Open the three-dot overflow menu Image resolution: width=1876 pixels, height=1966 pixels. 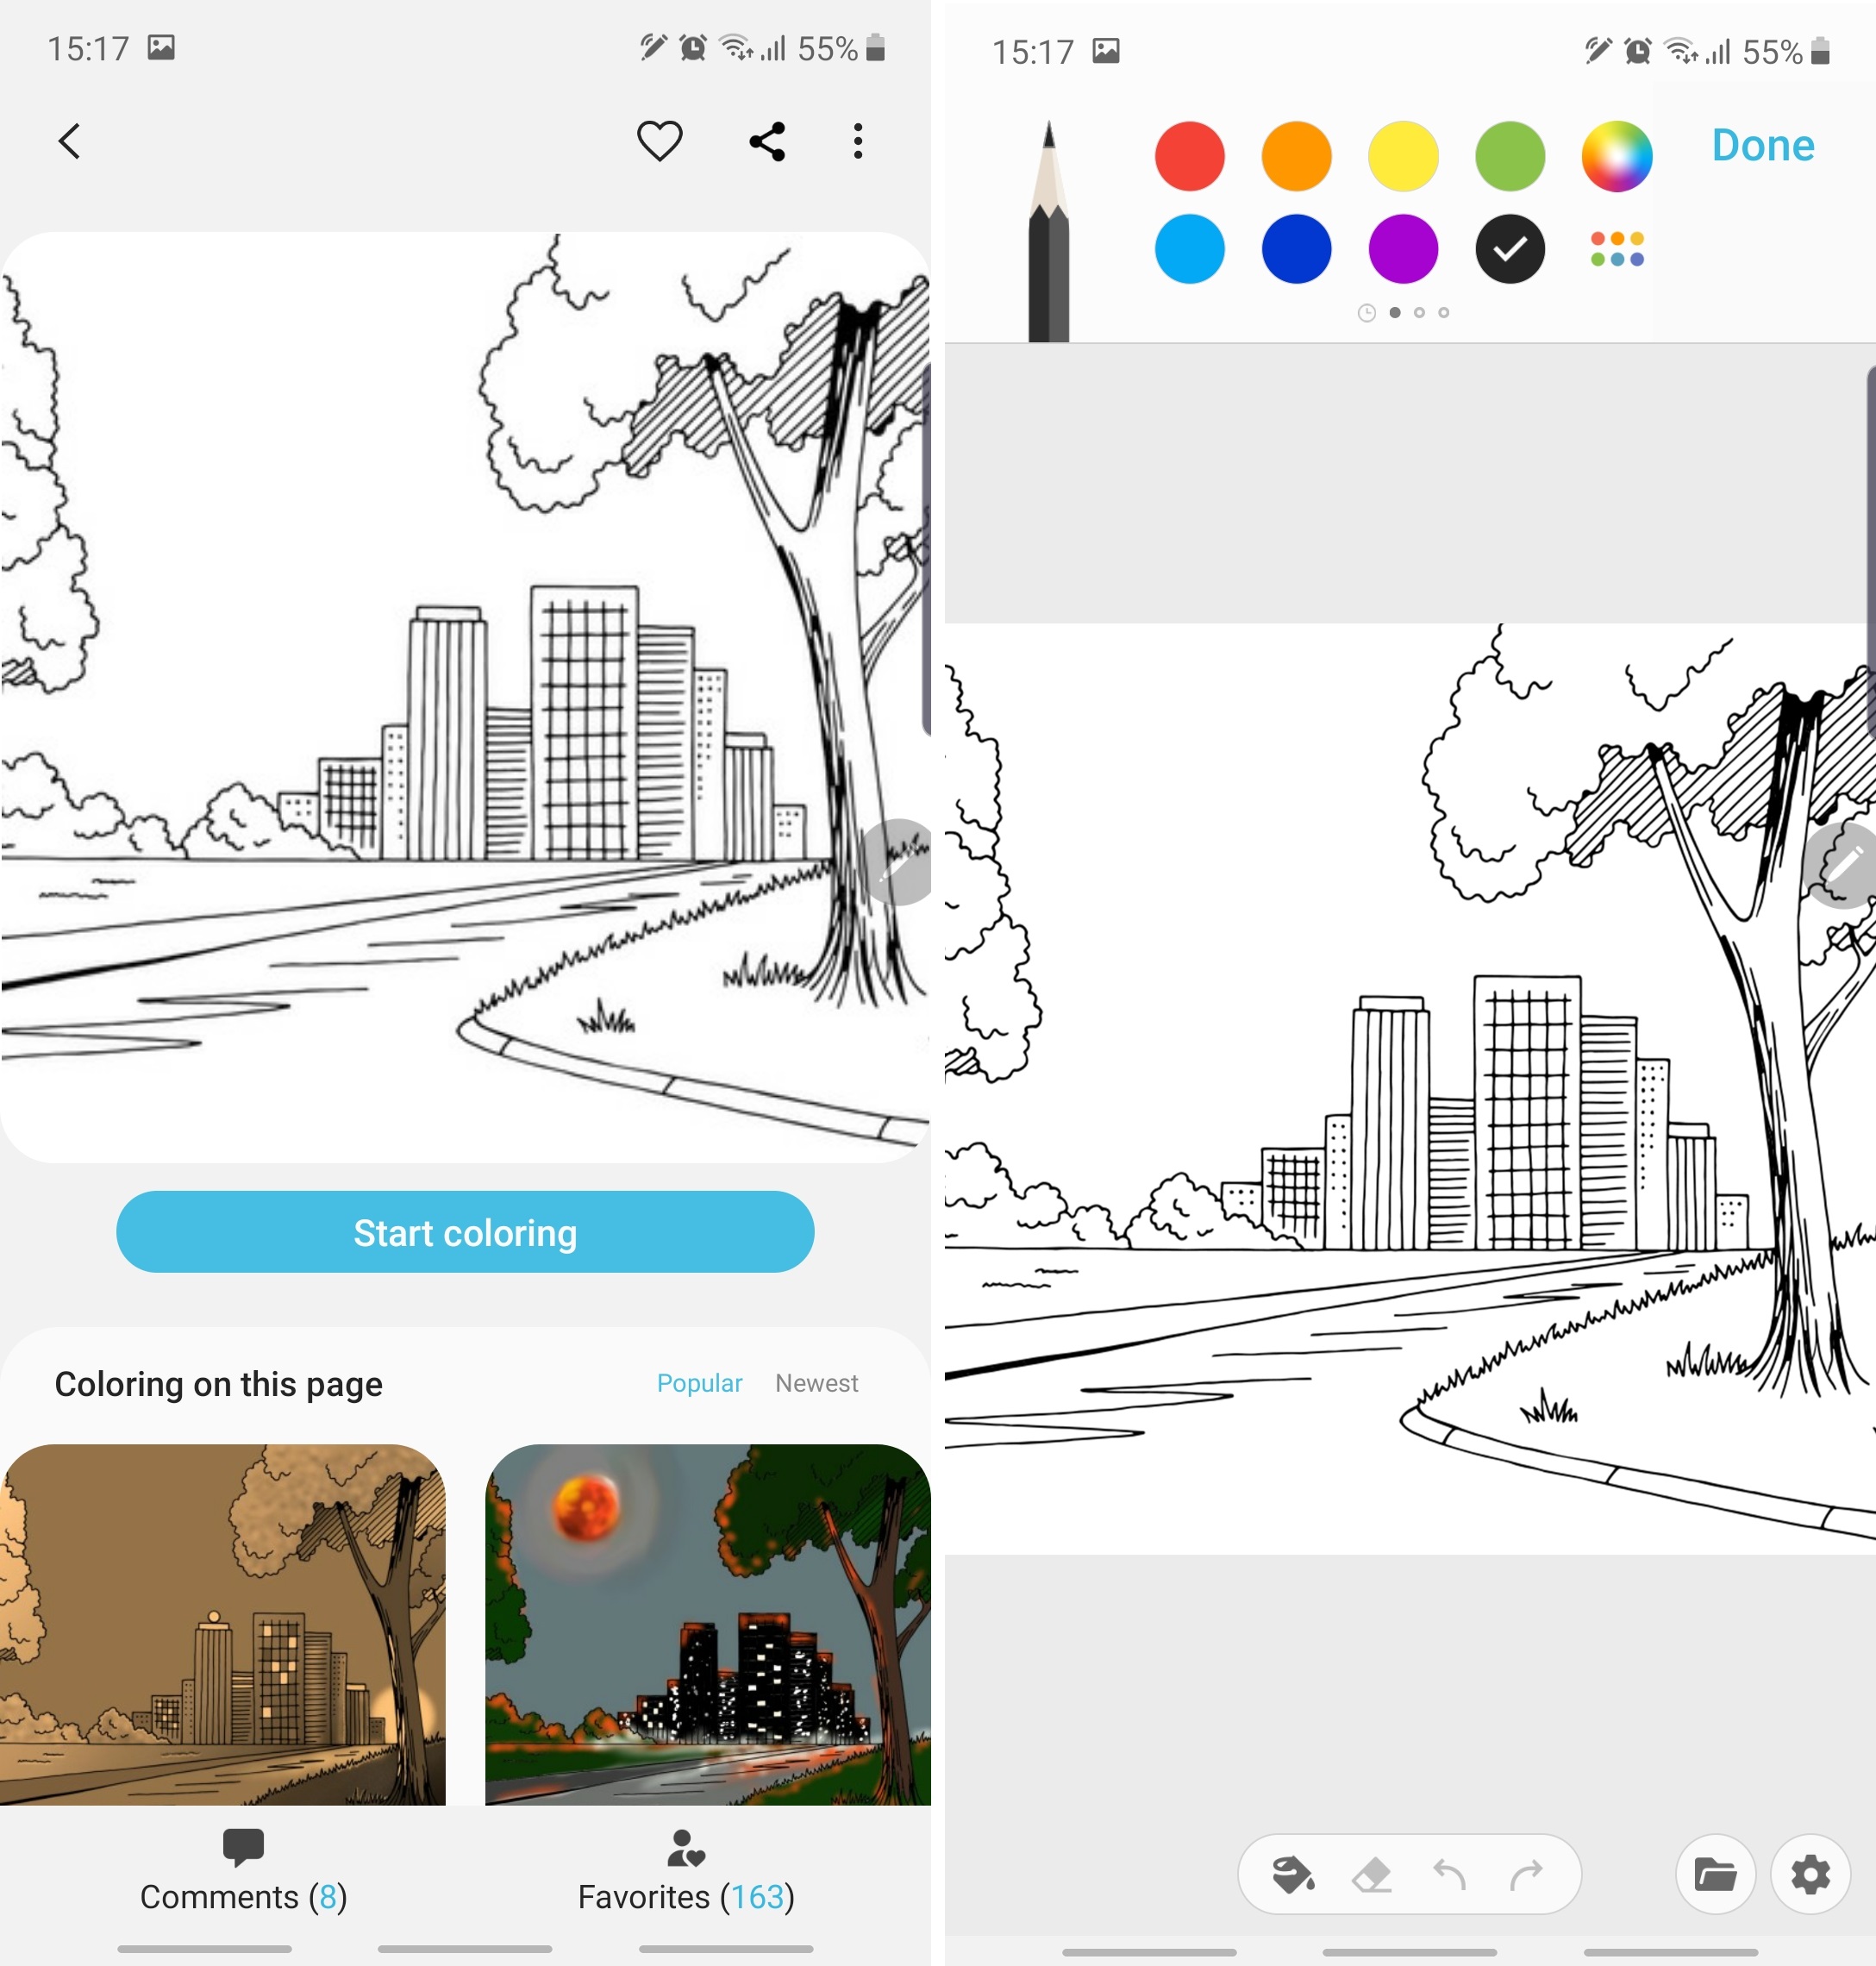coord(858,141)
